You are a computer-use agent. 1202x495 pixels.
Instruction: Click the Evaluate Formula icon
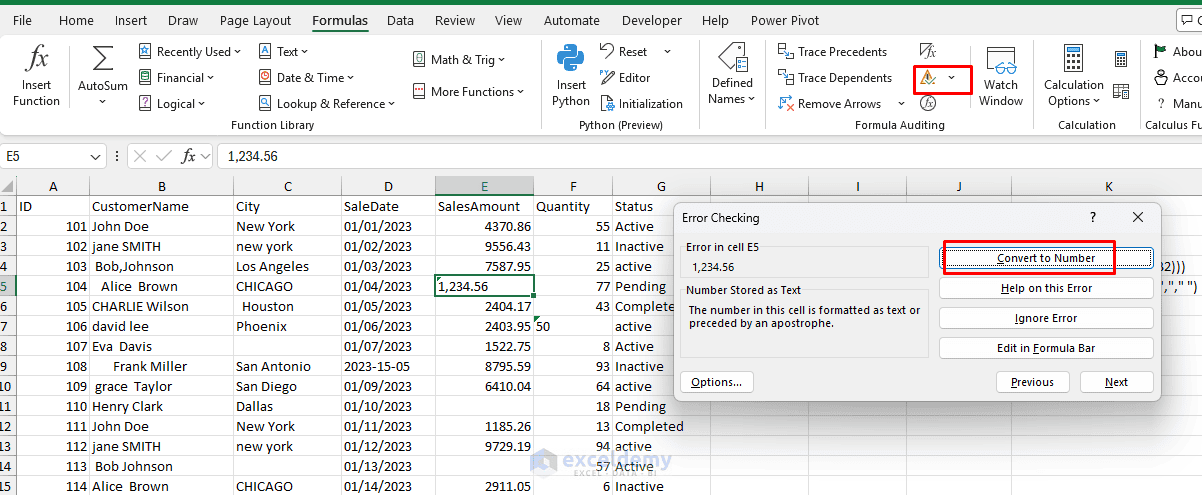point(928,104)
